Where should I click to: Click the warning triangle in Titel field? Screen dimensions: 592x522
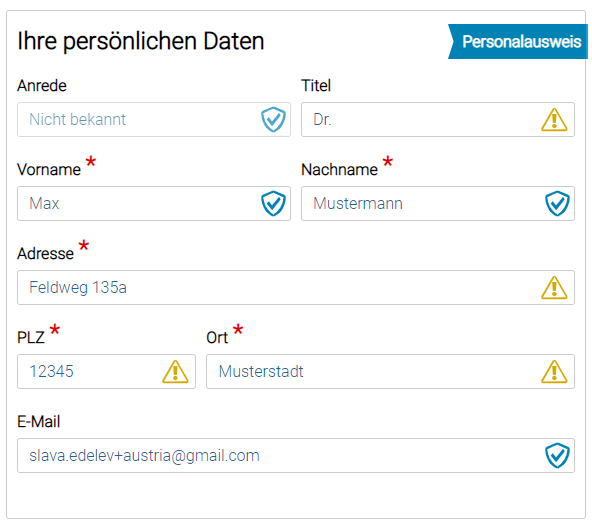(x=554, y=120)
